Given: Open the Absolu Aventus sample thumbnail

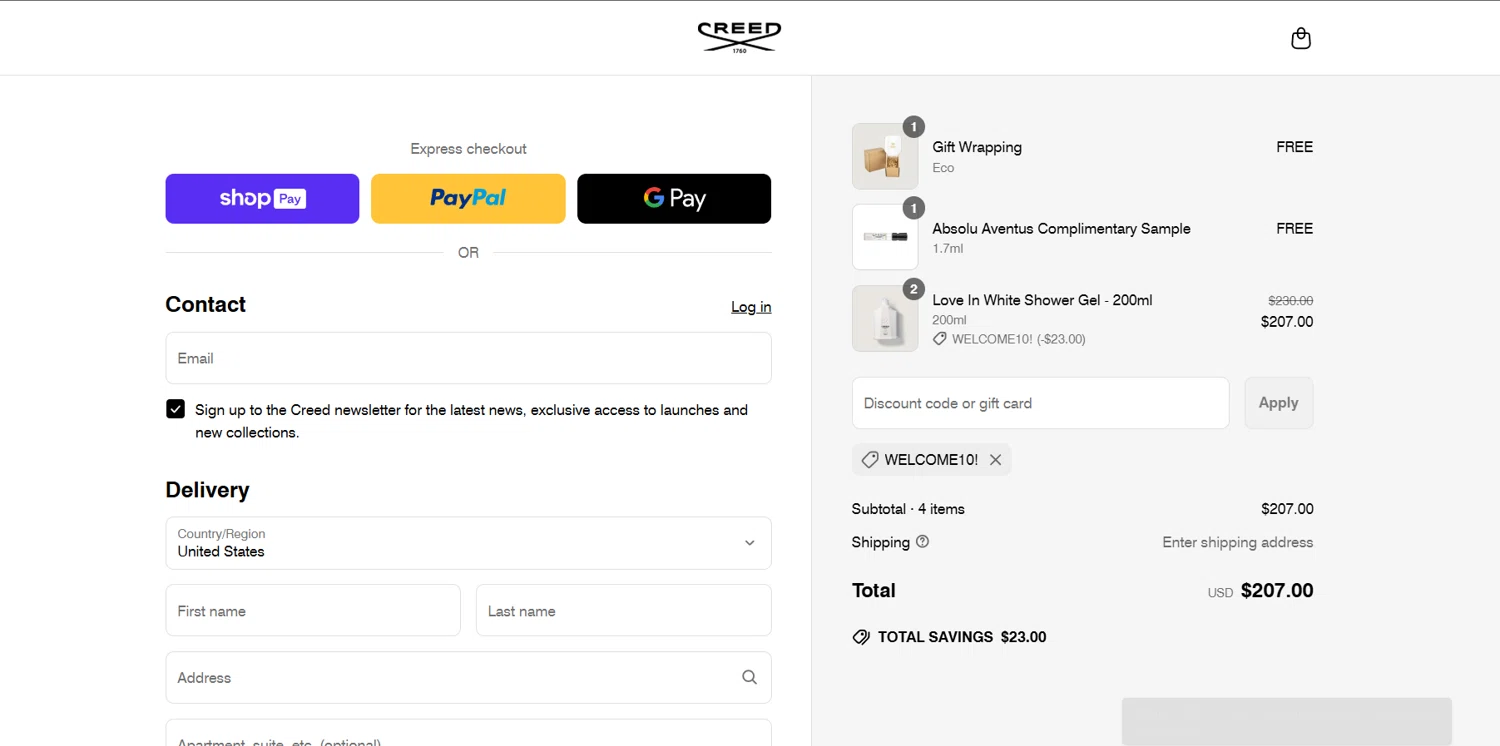Looking at the screenshot, I should click(x=885, y=237).
